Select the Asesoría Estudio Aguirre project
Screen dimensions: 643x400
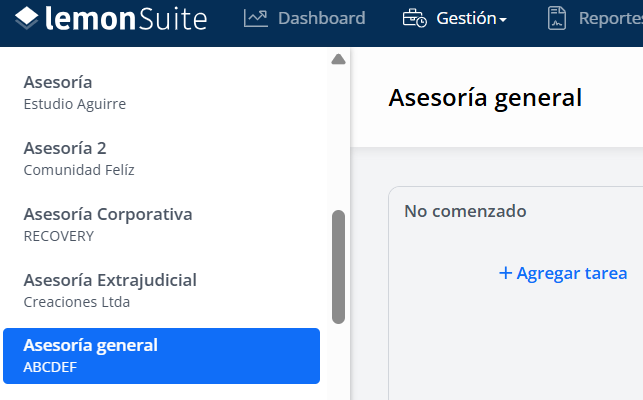161,93
